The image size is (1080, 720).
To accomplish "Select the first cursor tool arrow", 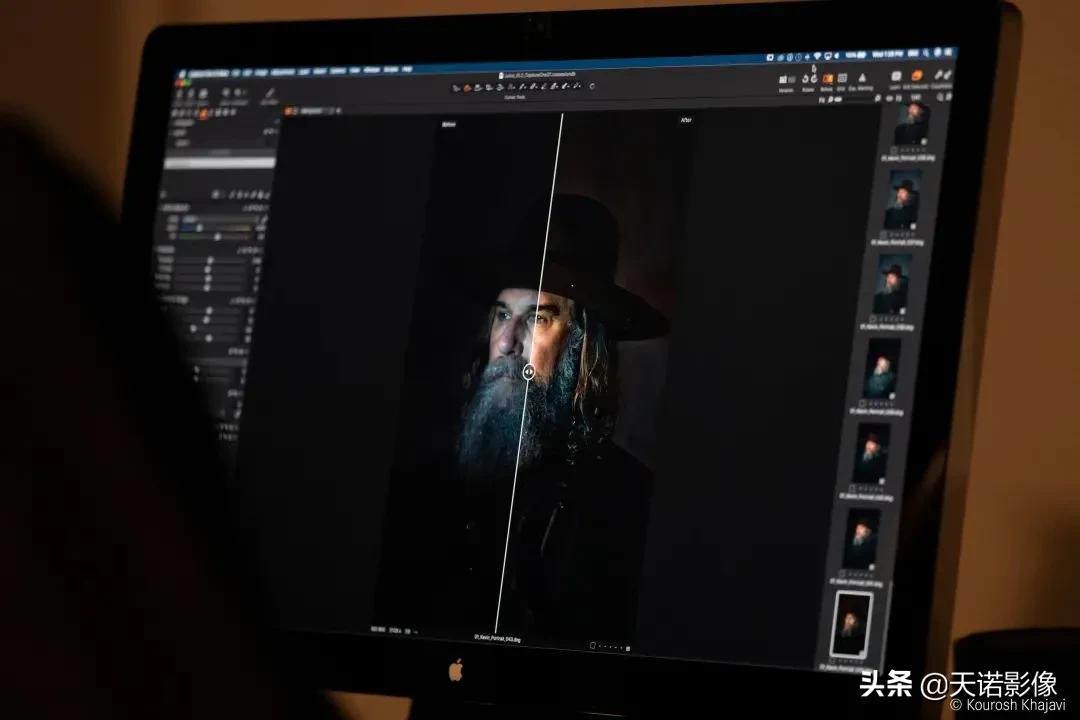I will click(x=456, y=88).
